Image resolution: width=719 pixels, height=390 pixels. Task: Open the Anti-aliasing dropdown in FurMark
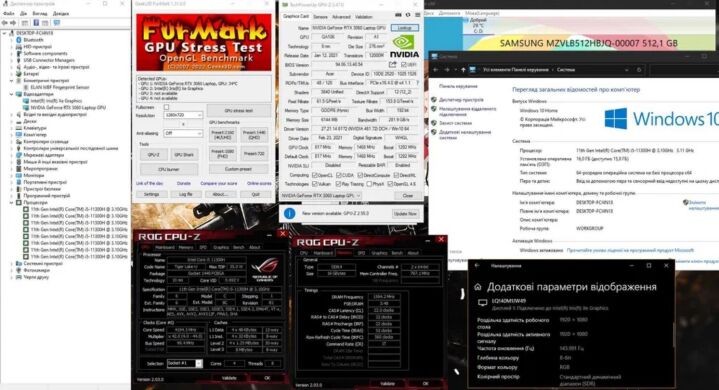(183, 133)
